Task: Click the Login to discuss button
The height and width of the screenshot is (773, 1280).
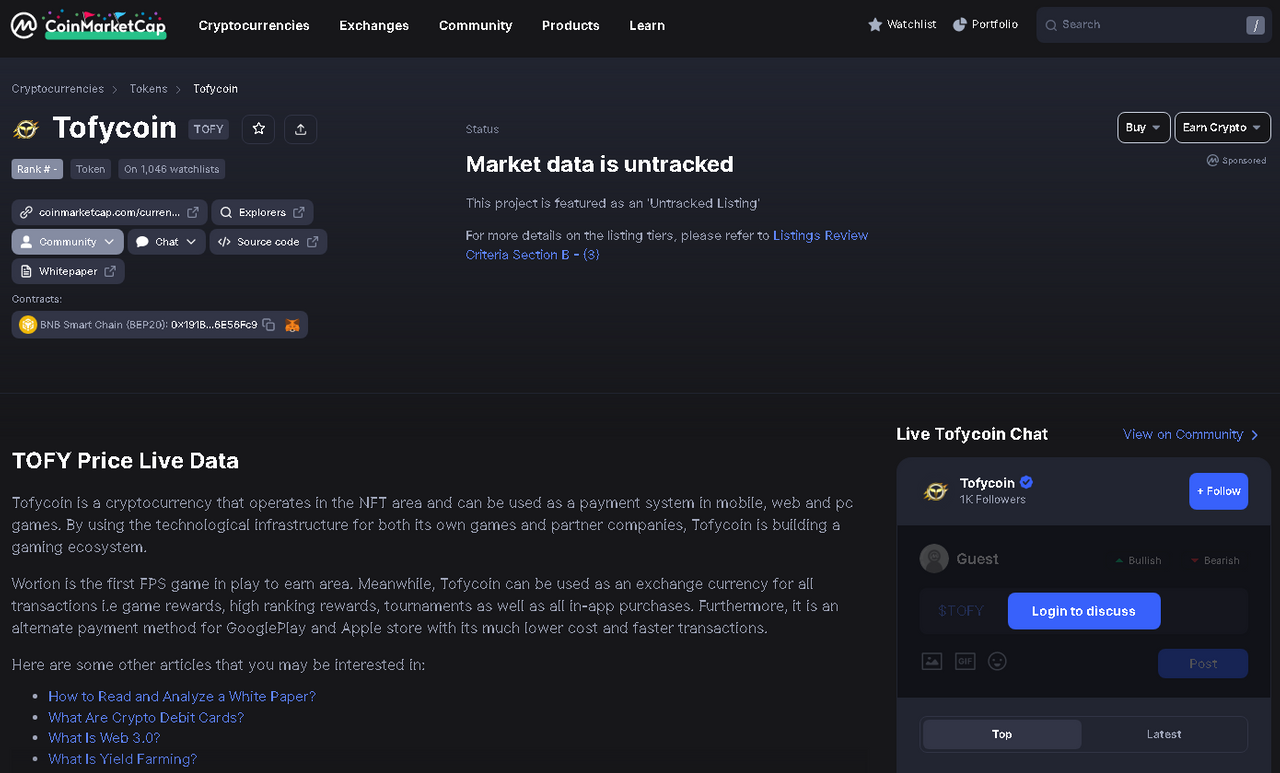Action: (x=1084, y=611)
